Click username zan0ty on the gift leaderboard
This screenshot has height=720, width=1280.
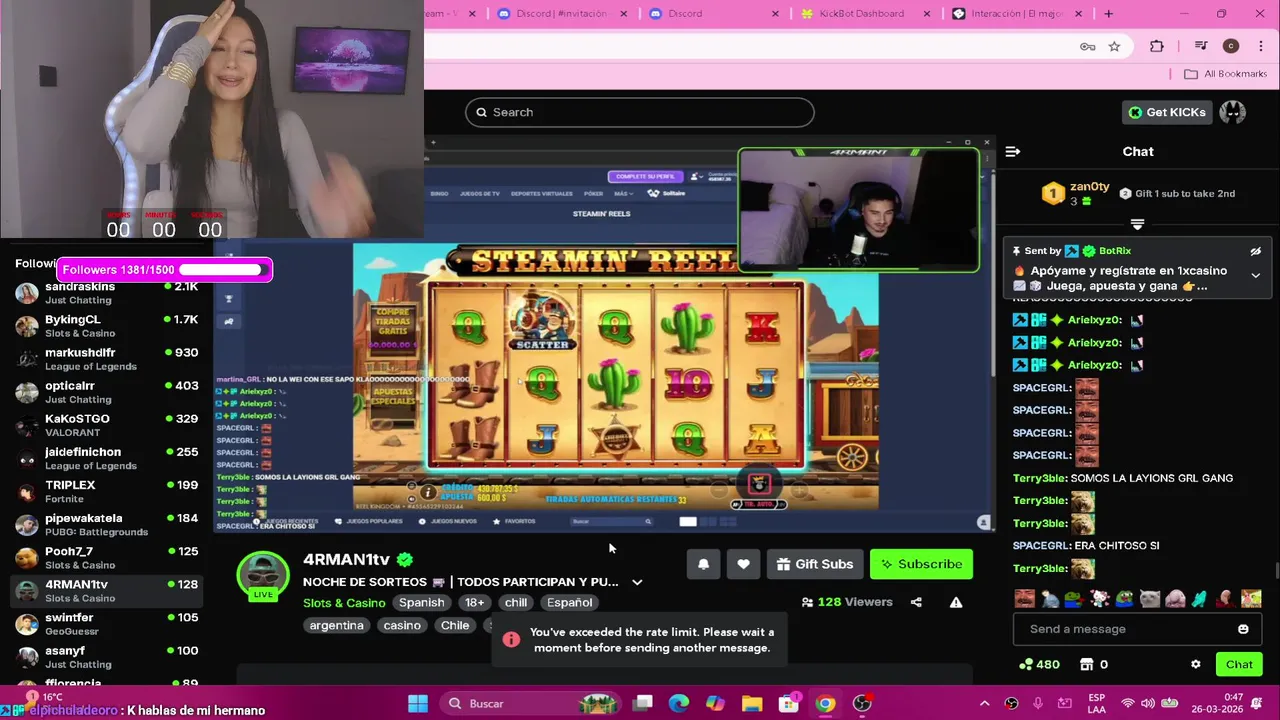coord(1089,187)
